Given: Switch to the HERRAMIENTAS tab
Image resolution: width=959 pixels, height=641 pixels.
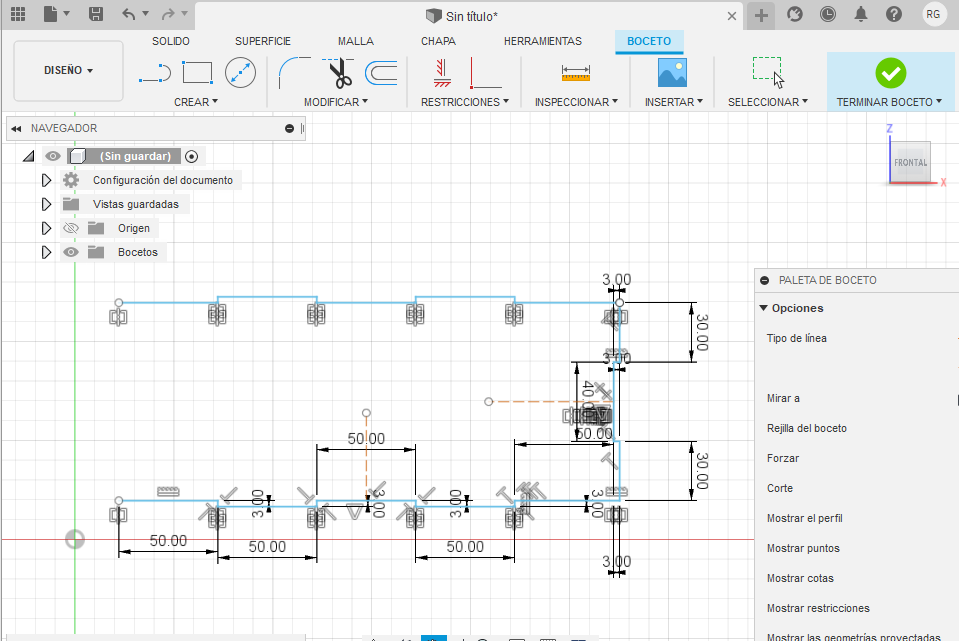Looking at the screenshot, I should point(543,41).
